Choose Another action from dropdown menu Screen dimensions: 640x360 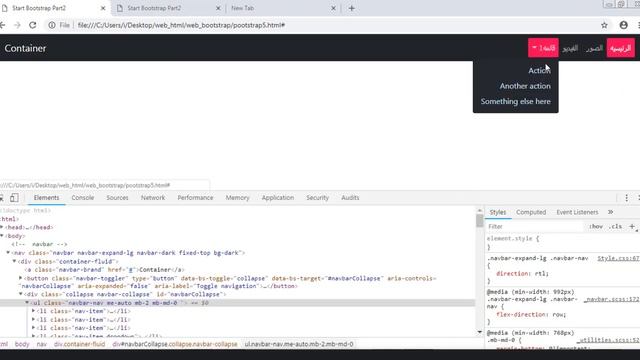click(525, 86)
